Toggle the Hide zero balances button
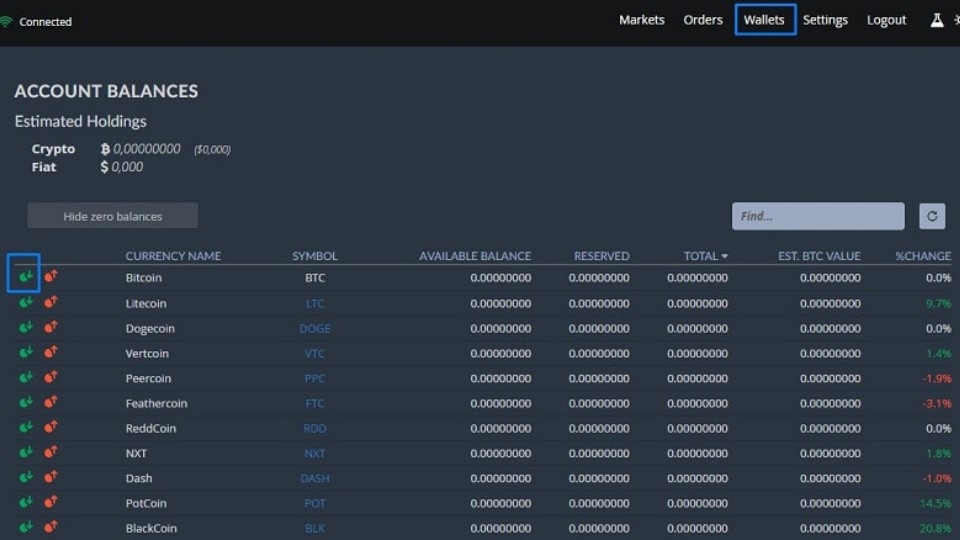The width and height of the screenshot is (960, 540). point(113,216)
